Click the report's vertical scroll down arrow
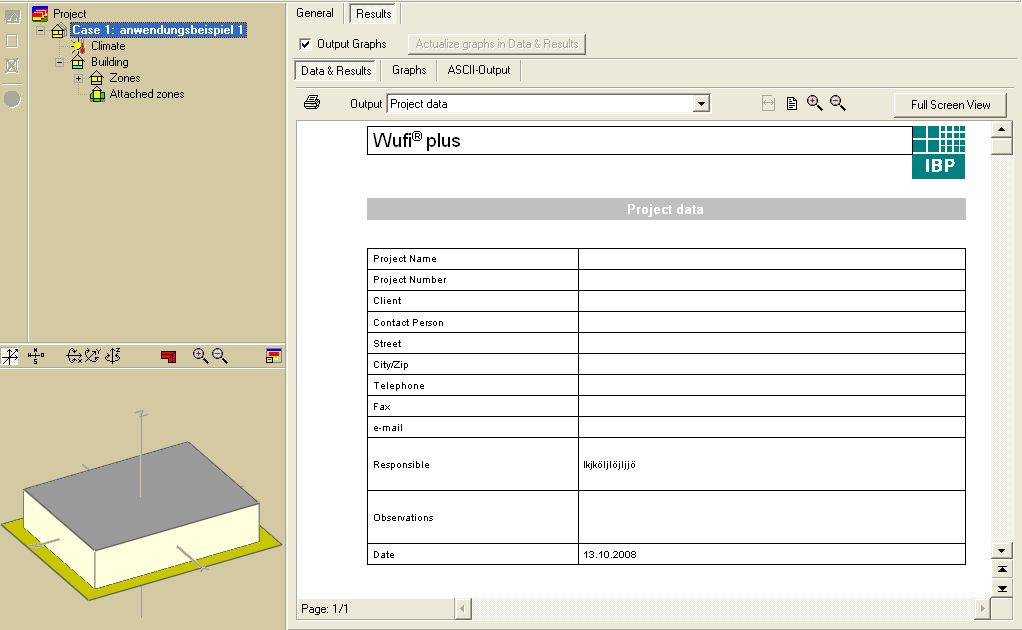 coord(1001,551)
